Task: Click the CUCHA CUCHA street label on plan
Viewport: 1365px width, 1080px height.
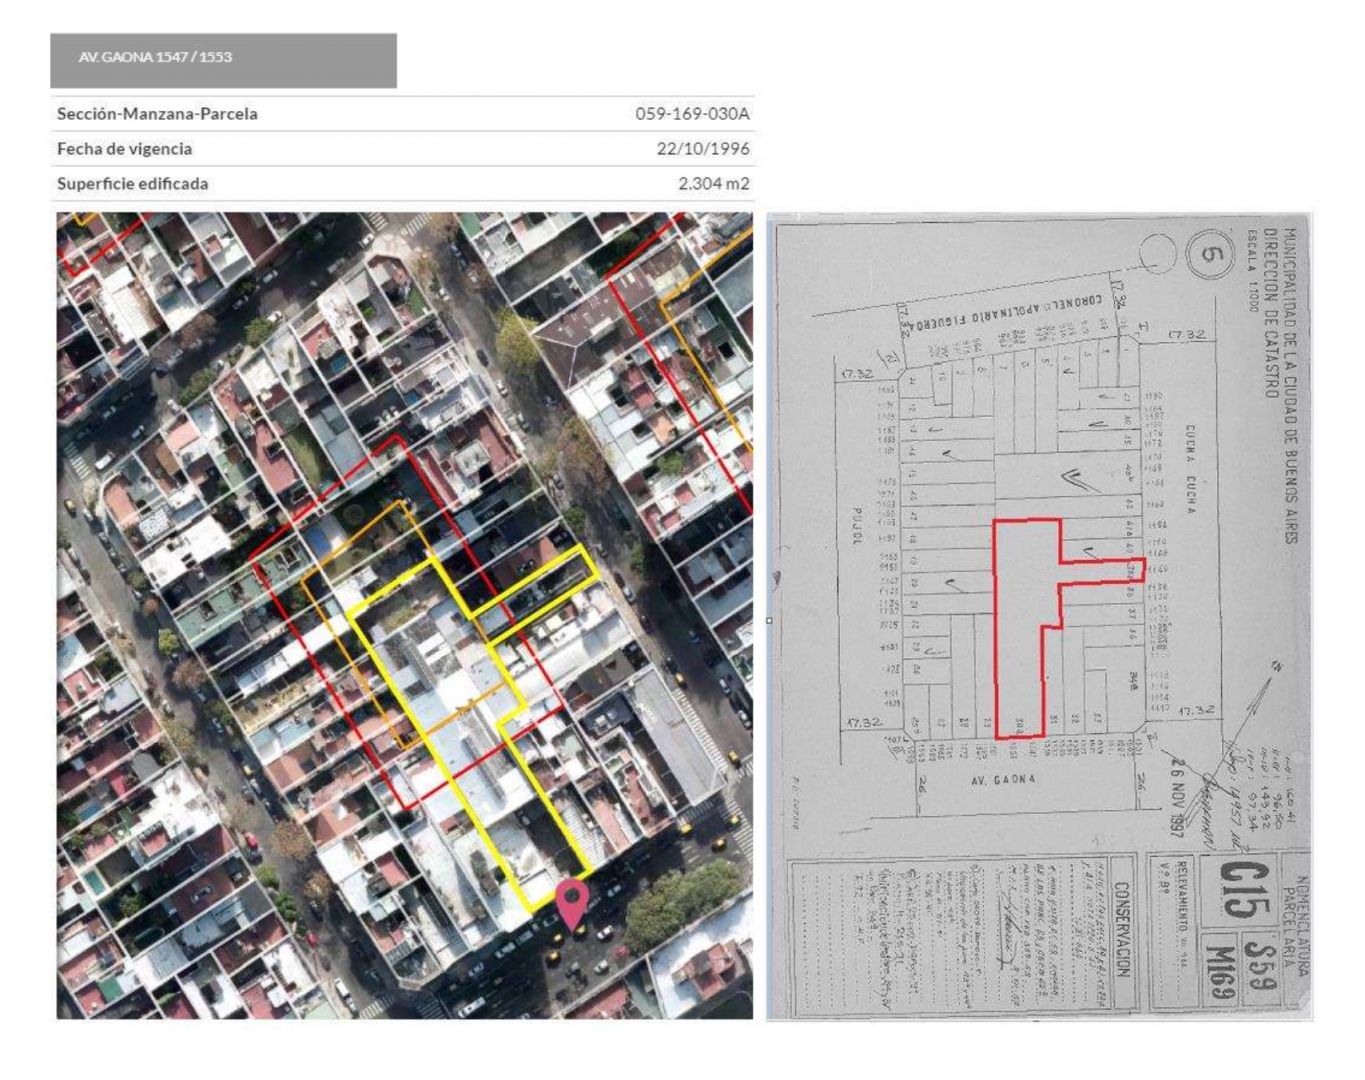Action: click(x=1190, y=470)
